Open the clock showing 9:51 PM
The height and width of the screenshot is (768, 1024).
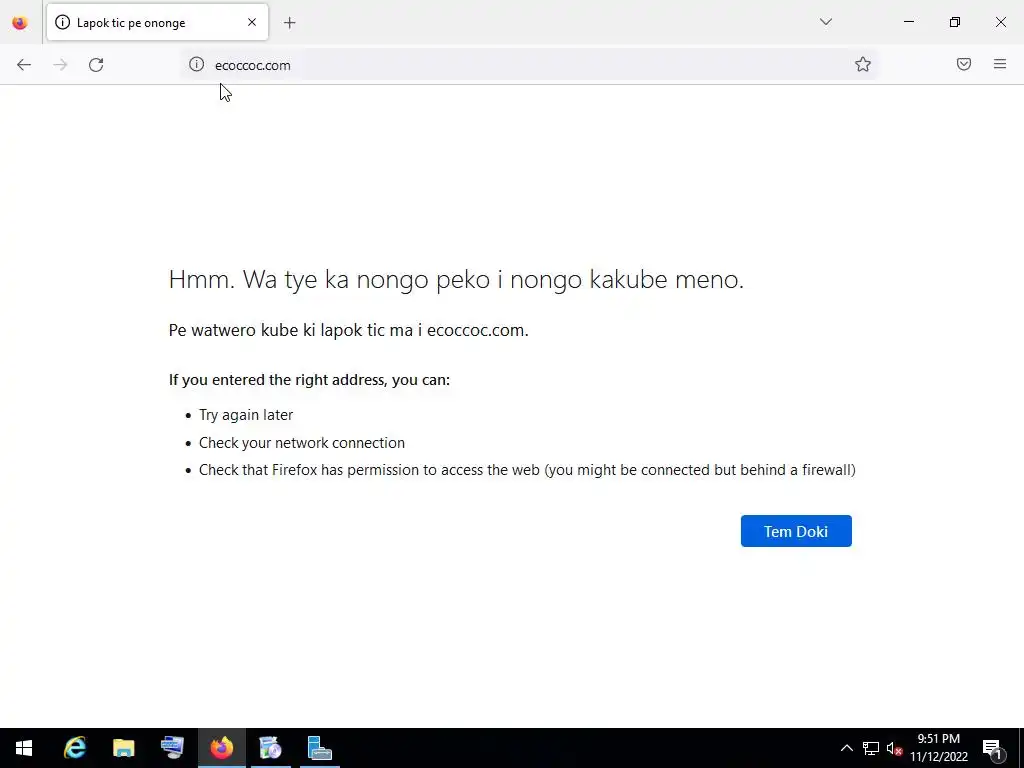point(938,748)
